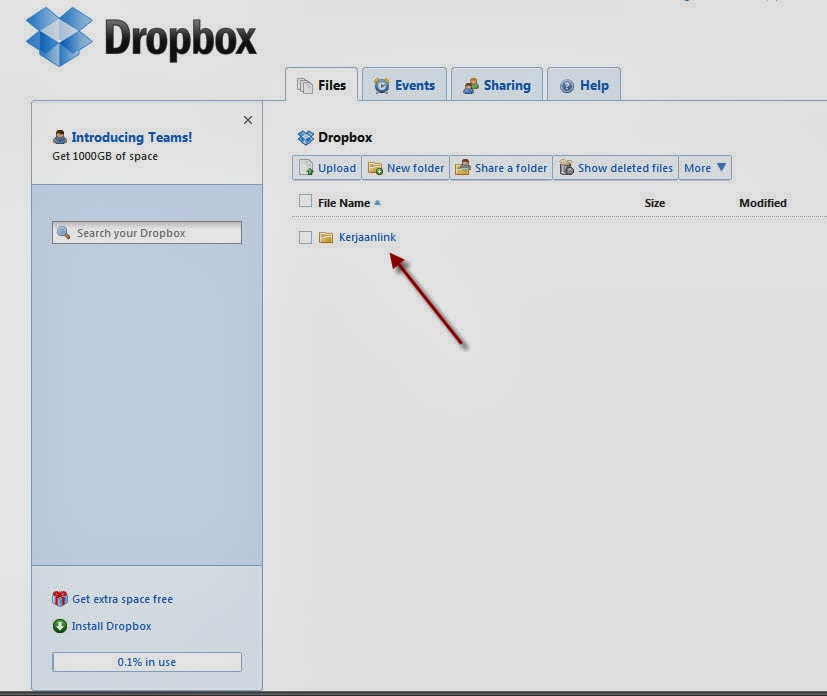Check the select-all checkbox in the file list header

pos(305,201)
